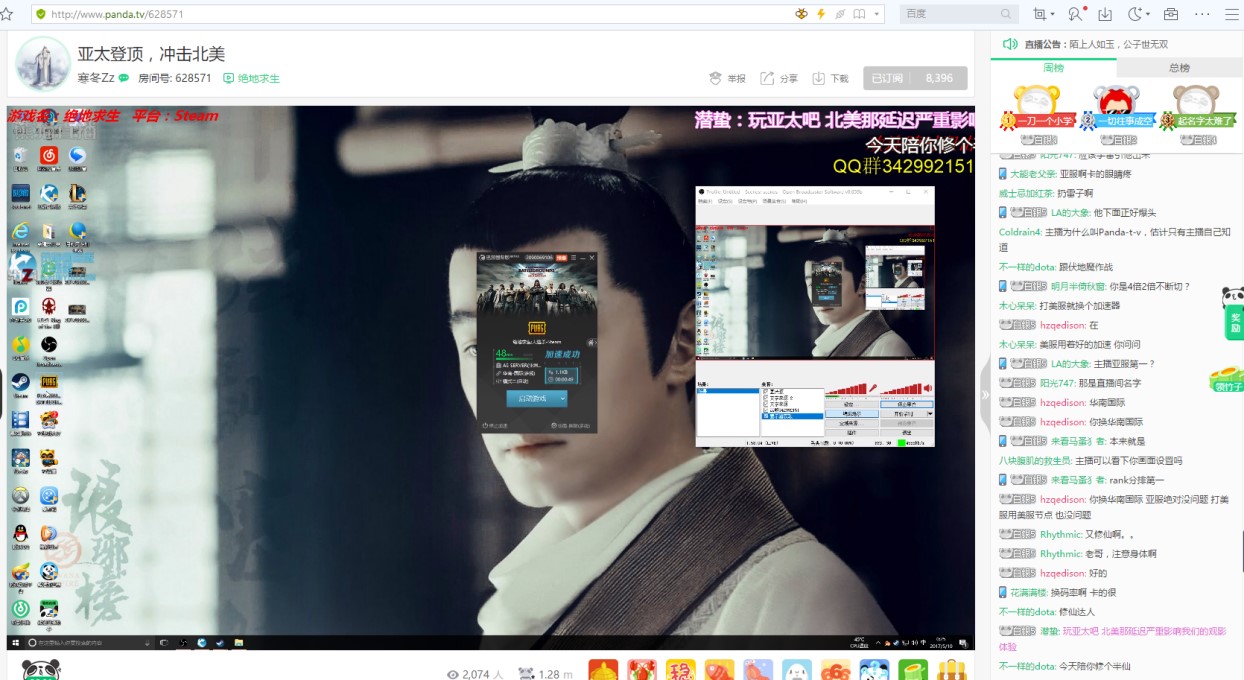Viewport: 1244px width, 680px height.
Task: Click username 花满满楼 in chat
Action: pyautogui.click(x=1029, y=593)
